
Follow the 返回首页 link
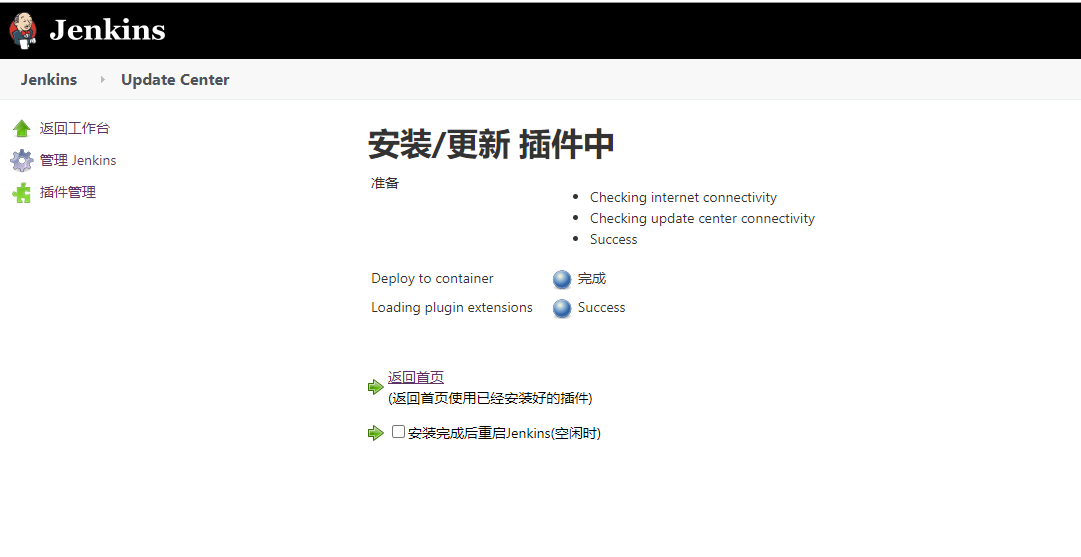416,378
